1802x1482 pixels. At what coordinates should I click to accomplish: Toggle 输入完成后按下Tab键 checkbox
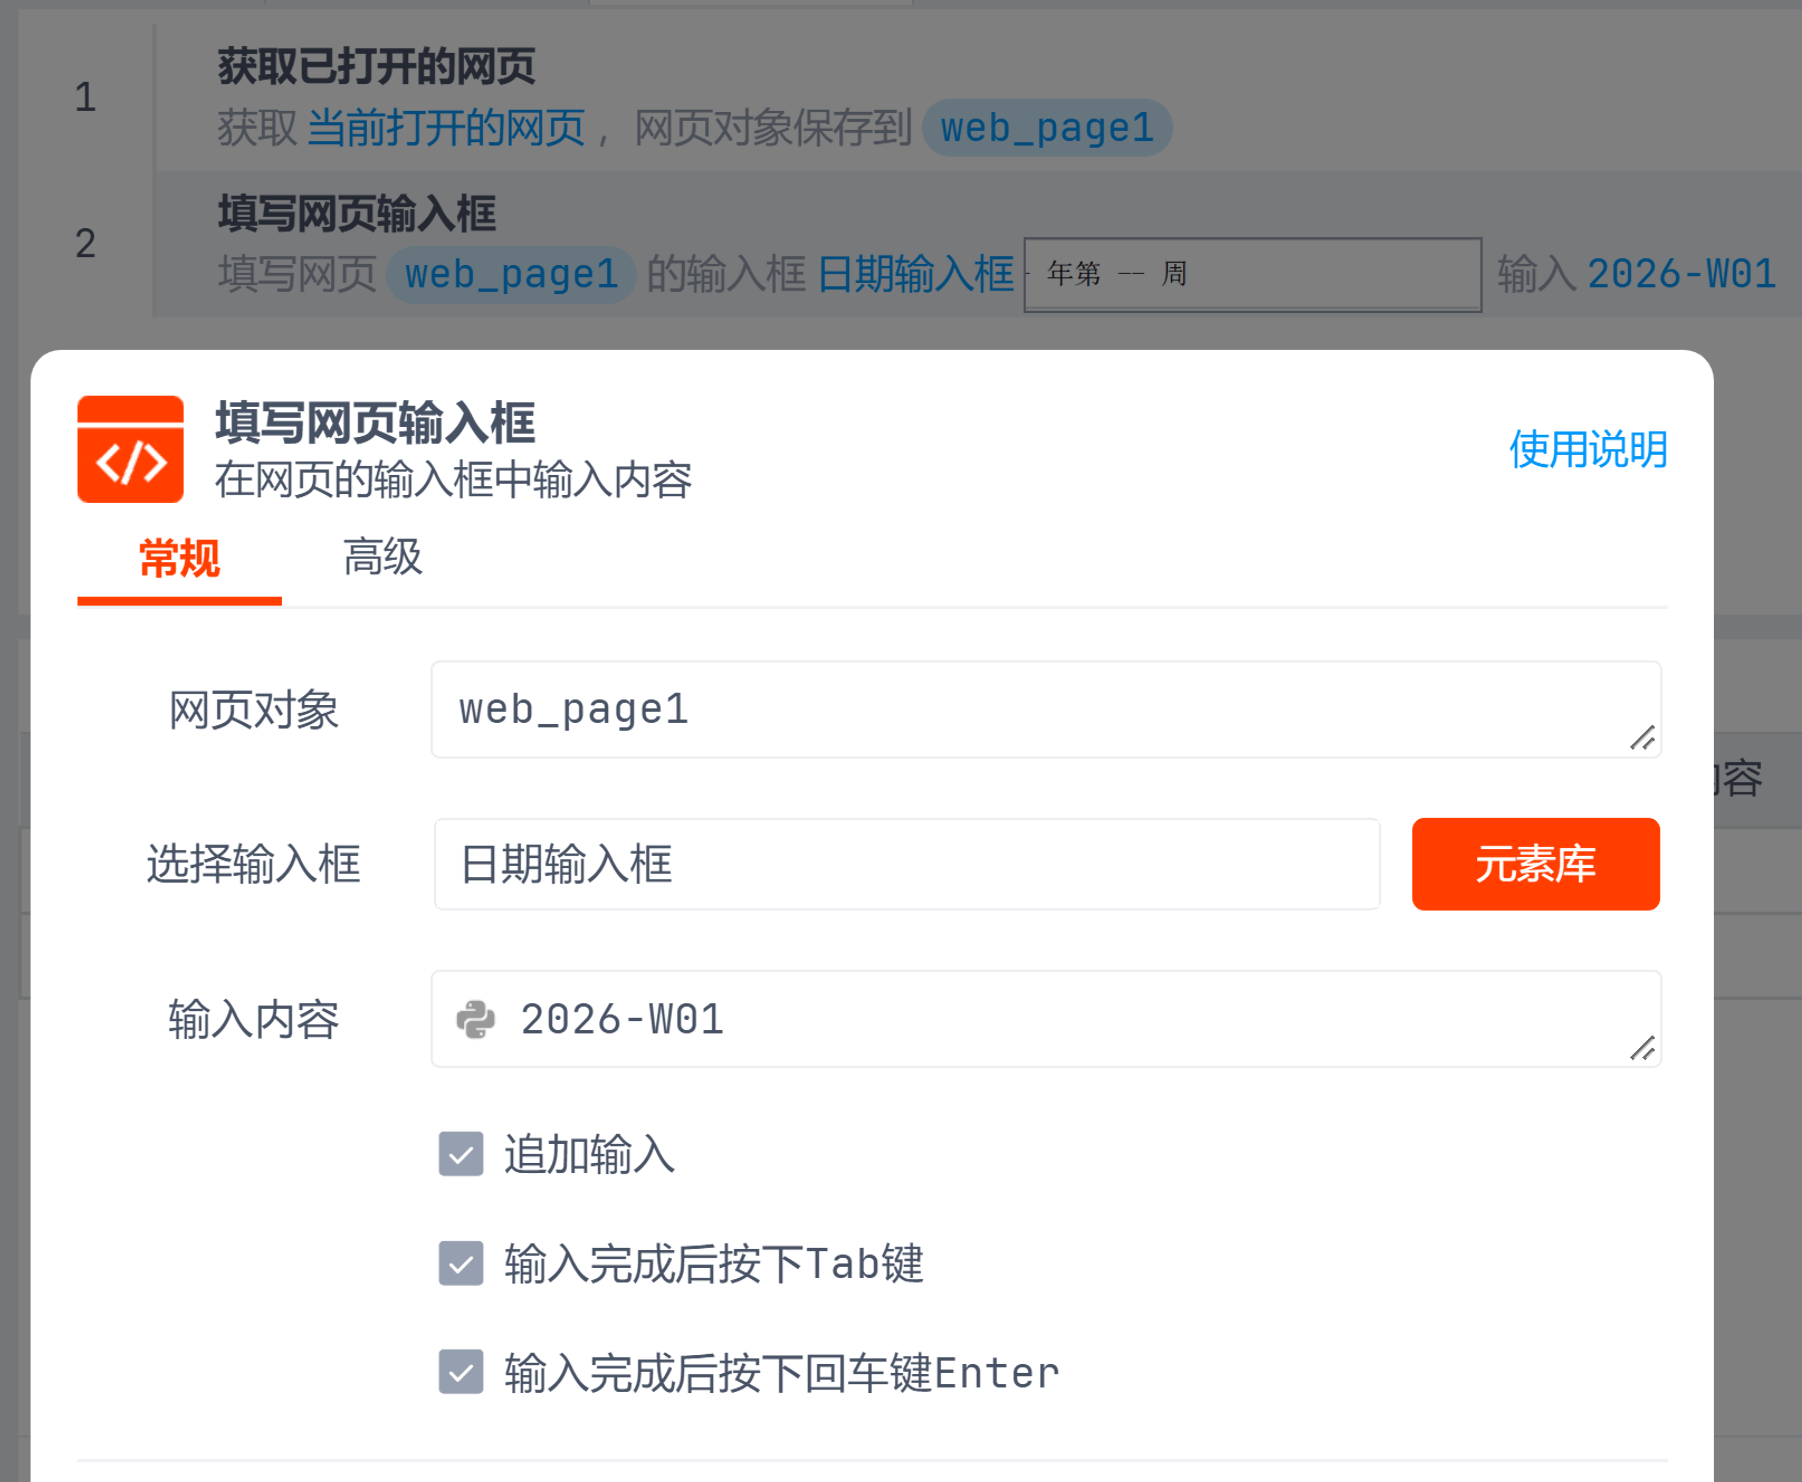pyautogui.click(x=461, y=1263)
